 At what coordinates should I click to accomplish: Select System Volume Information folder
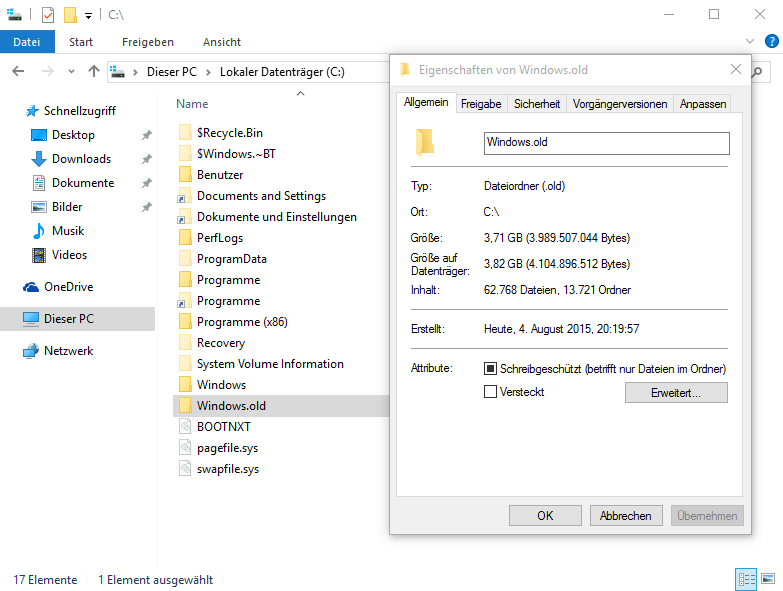click(270, 364)
